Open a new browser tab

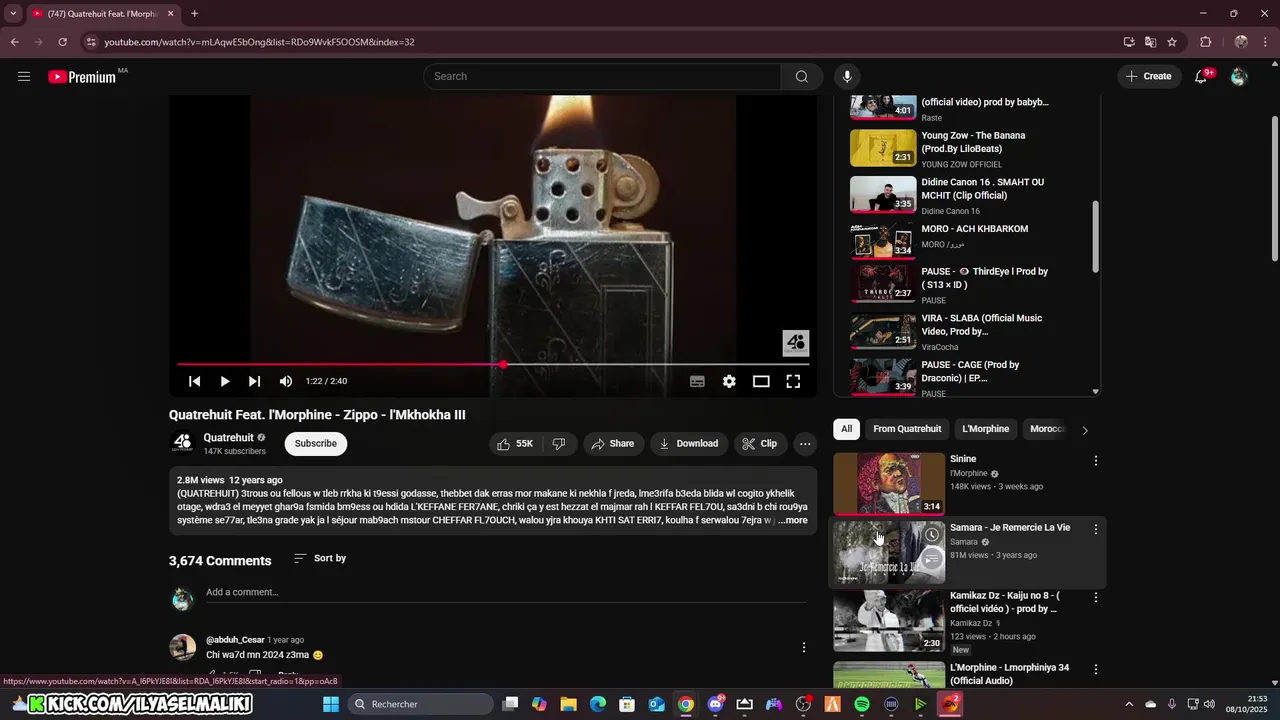[195, 14]
